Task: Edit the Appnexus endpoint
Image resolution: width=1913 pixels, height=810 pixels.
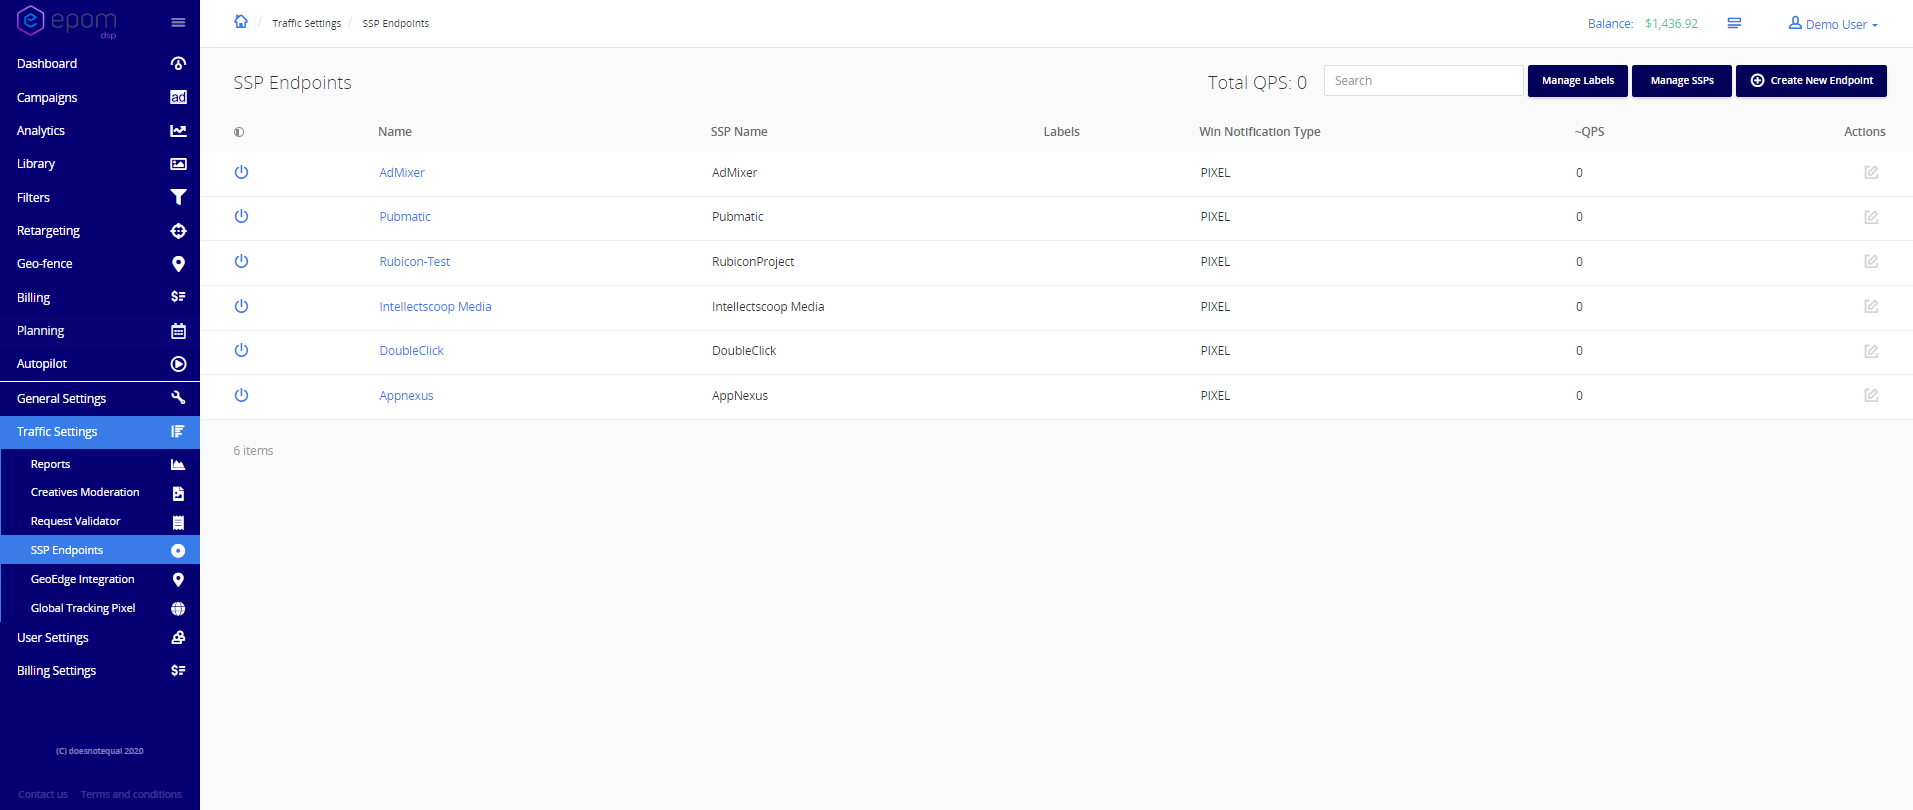Action: [x=1871, y=395]
